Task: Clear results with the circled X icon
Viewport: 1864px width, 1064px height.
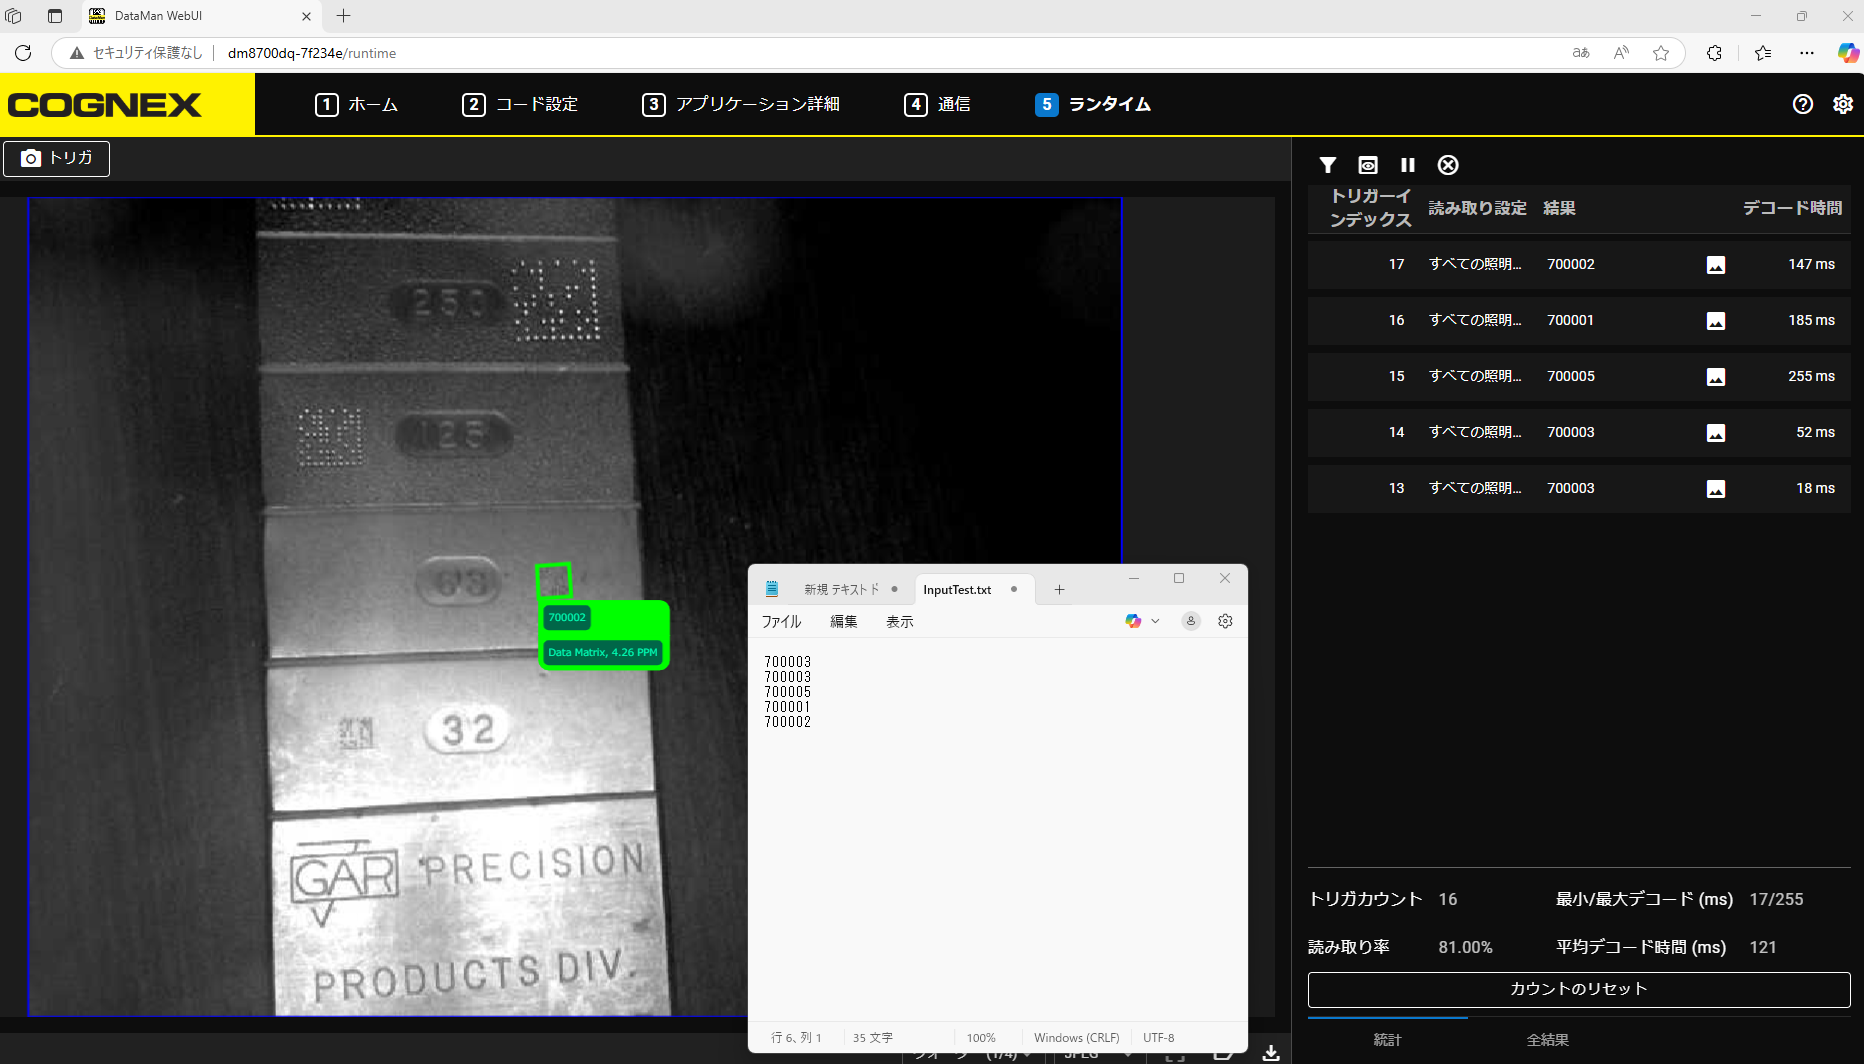Action: click(x=1448, y=165)
